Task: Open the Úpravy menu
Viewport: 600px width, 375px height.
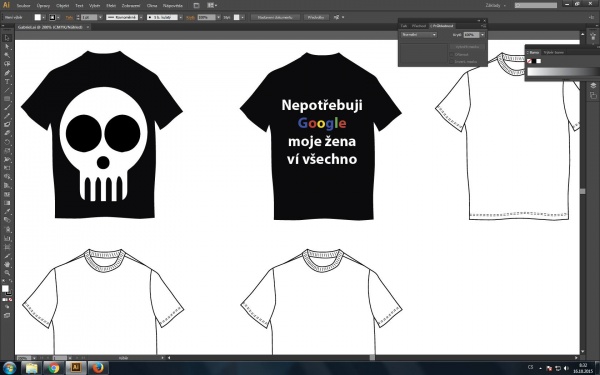Action: point(43,6)
